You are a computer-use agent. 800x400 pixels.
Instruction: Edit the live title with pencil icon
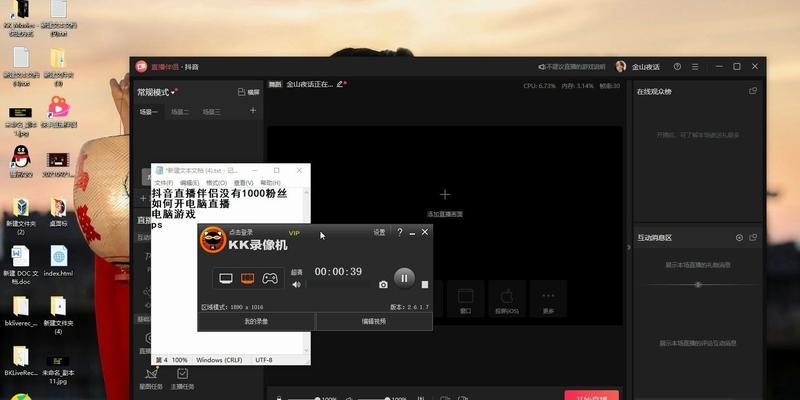click(340, 84)
